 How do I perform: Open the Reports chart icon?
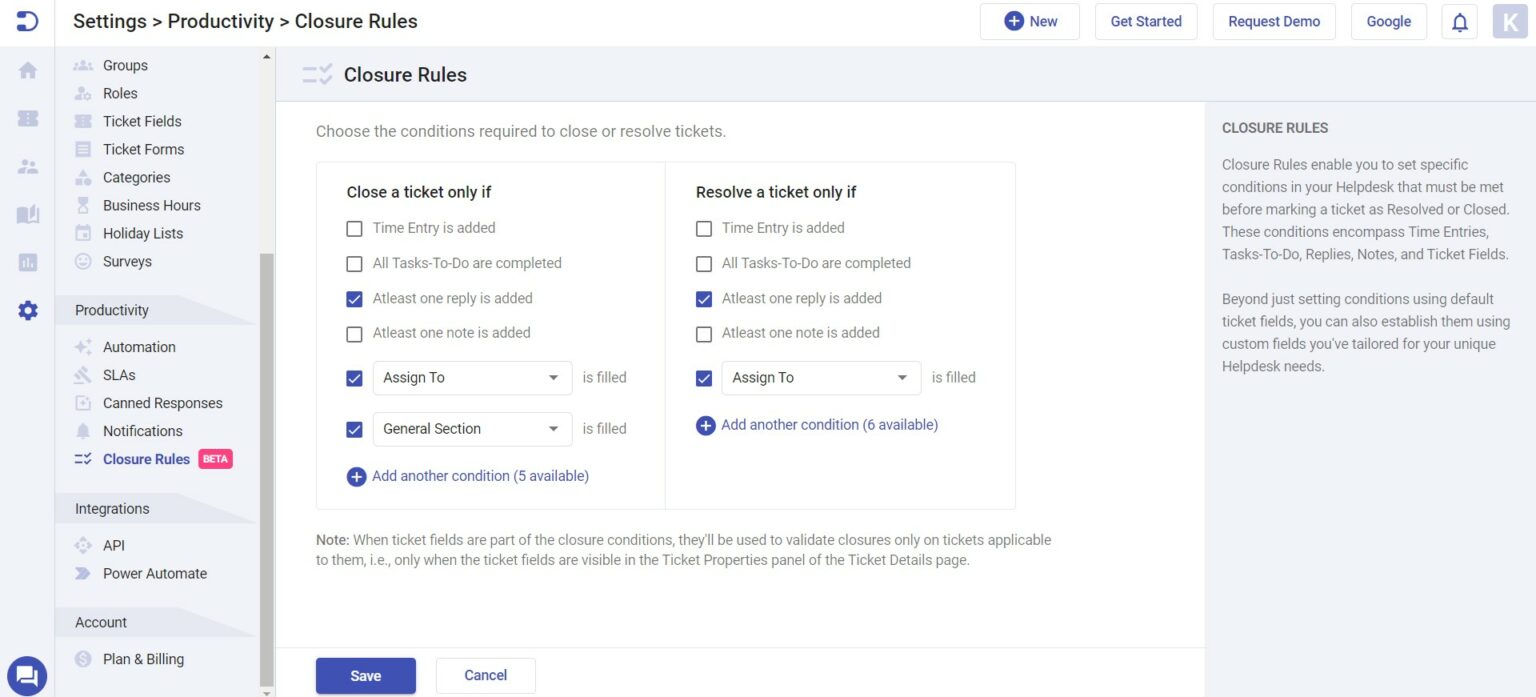(28, 262)
